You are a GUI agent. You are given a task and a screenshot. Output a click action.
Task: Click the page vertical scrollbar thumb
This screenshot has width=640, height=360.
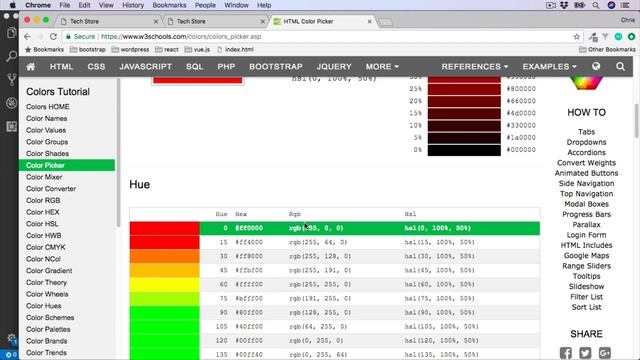coord(636,121)
